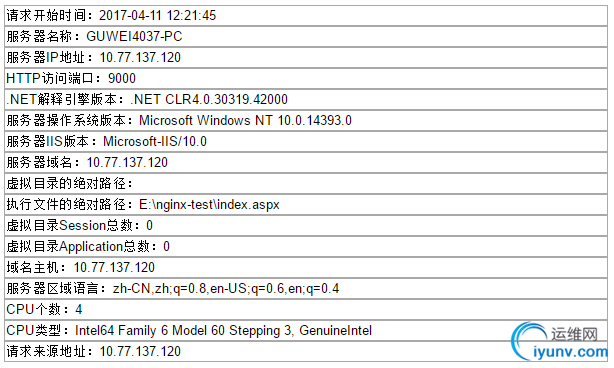Click the virtual directory Application total row
The height and width of the screenshot is (368, 614).
click(x=306, y=247)
